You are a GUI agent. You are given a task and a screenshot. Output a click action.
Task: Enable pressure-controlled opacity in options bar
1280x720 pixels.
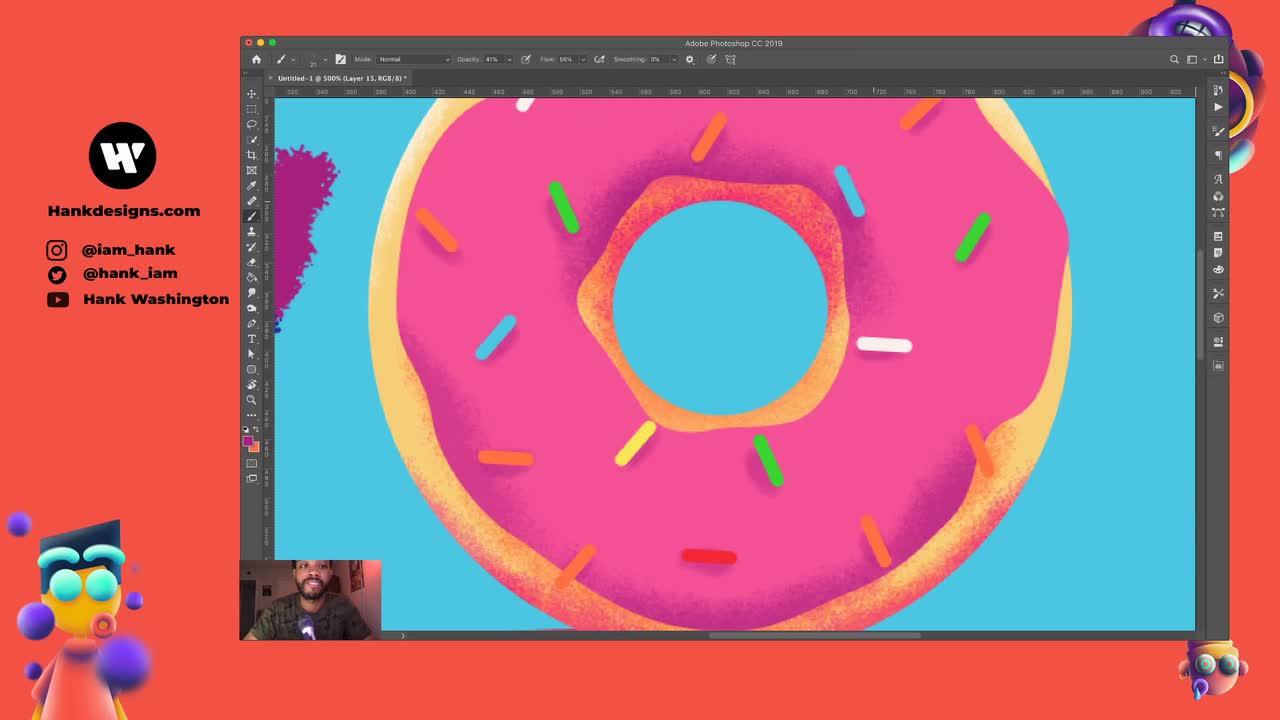click(526, 59)
